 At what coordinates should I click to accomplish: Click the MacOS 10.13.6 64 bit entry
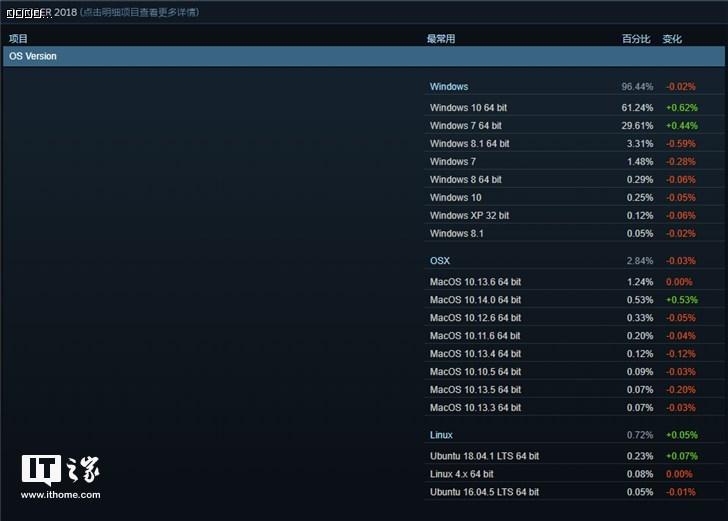click(475, 282)
